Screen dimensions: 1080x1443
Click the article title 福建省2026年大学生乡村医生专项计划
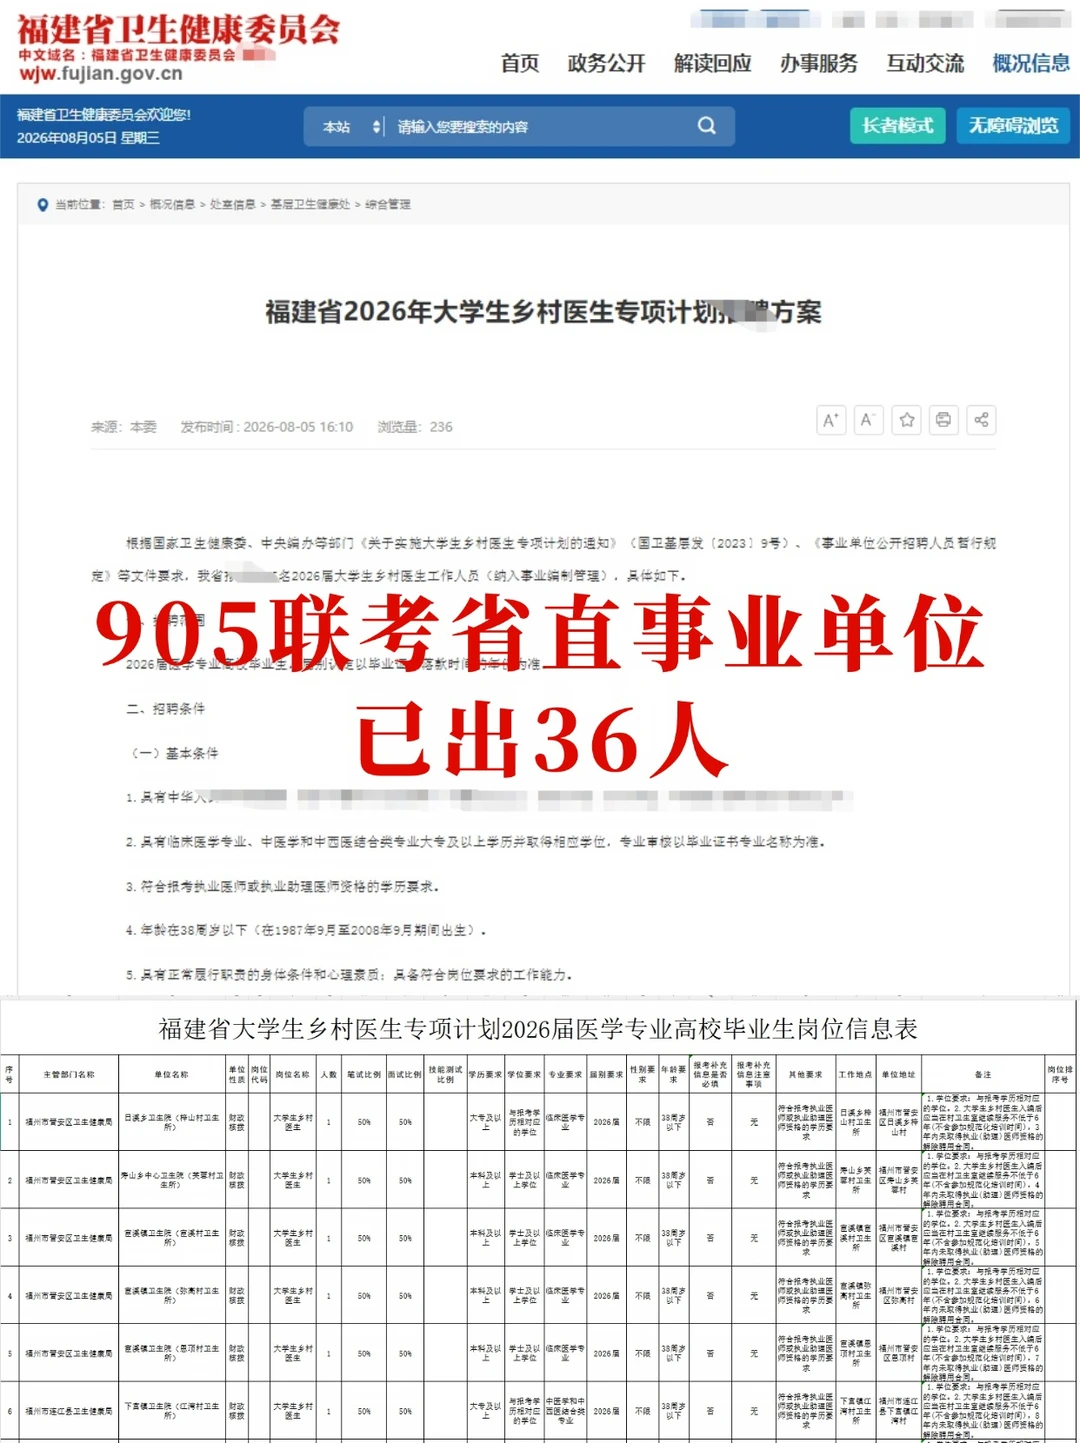point(543,312)
